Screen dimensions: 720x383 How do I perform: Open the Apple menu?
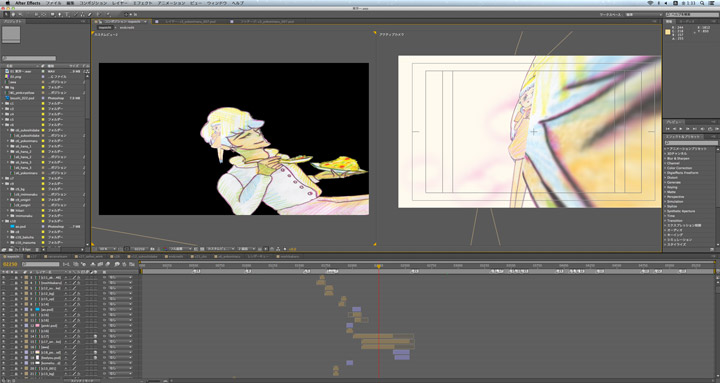7,3
